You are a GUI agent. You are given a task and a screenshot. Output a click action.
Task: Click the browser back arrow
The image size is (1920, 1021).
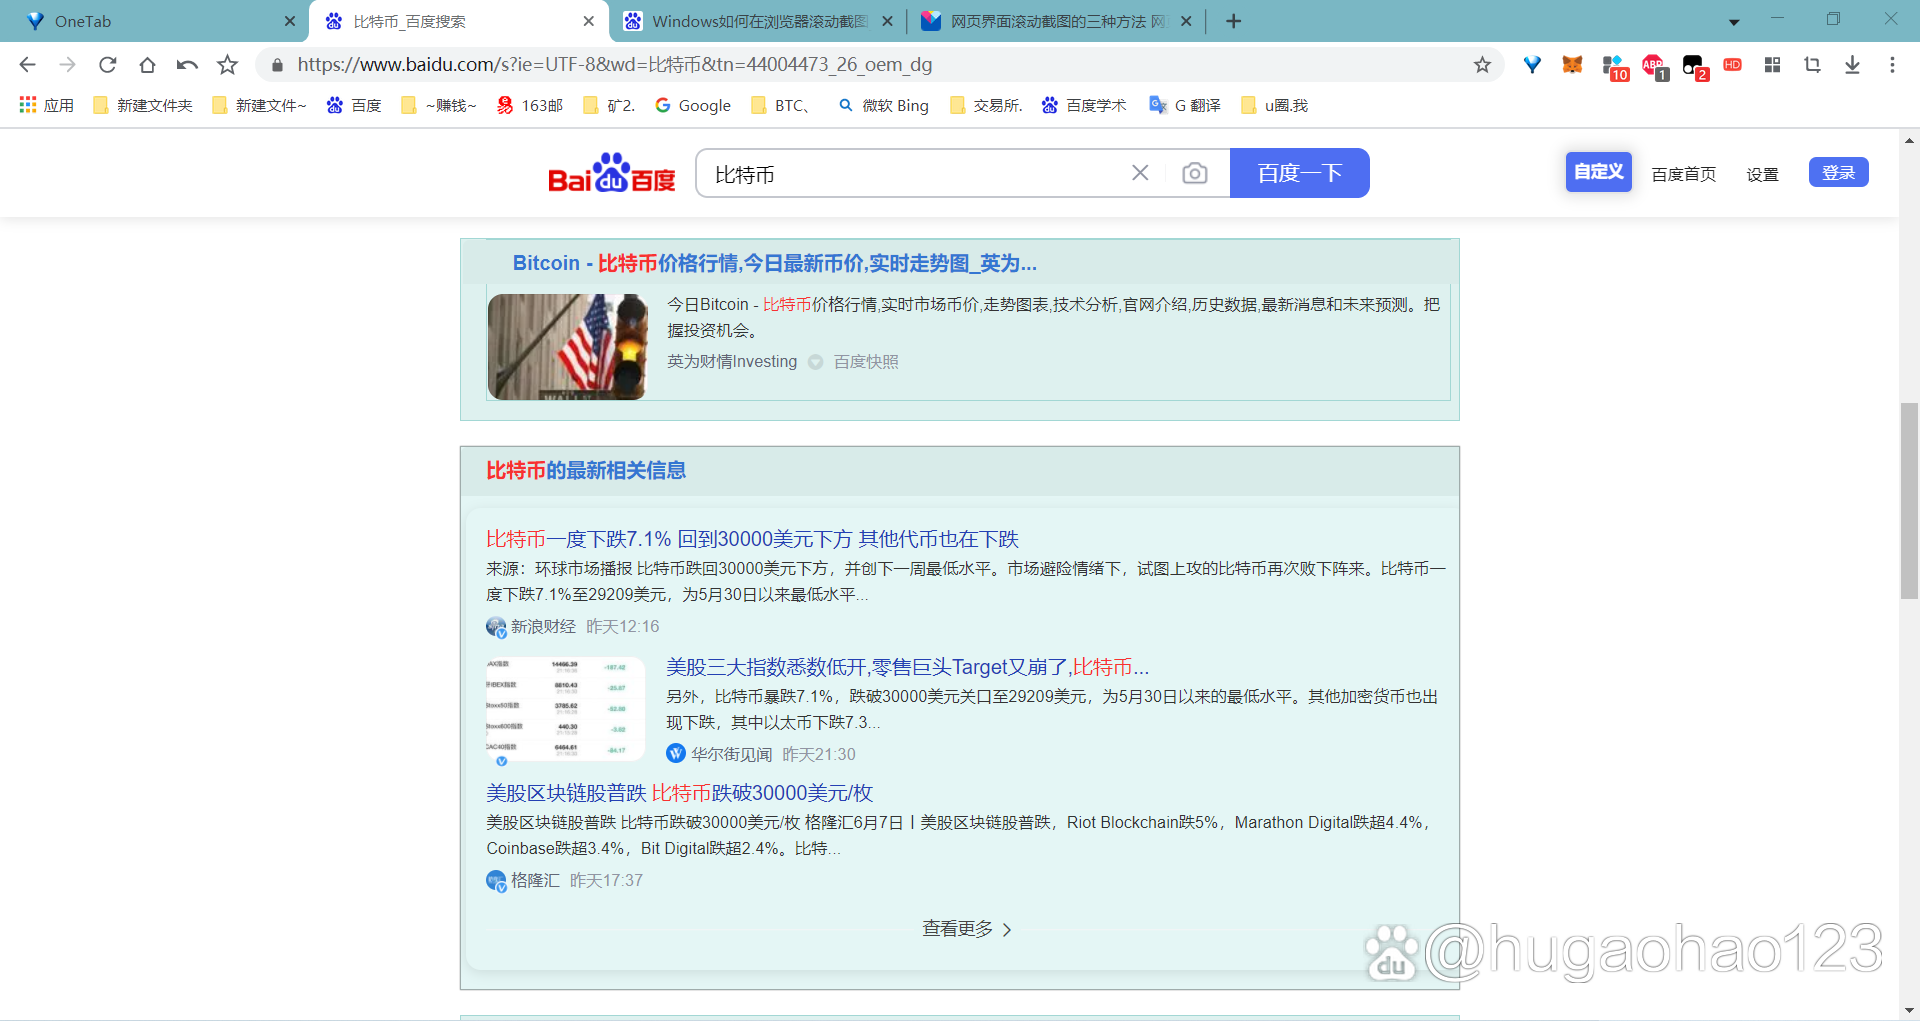(x=27, y=65)
